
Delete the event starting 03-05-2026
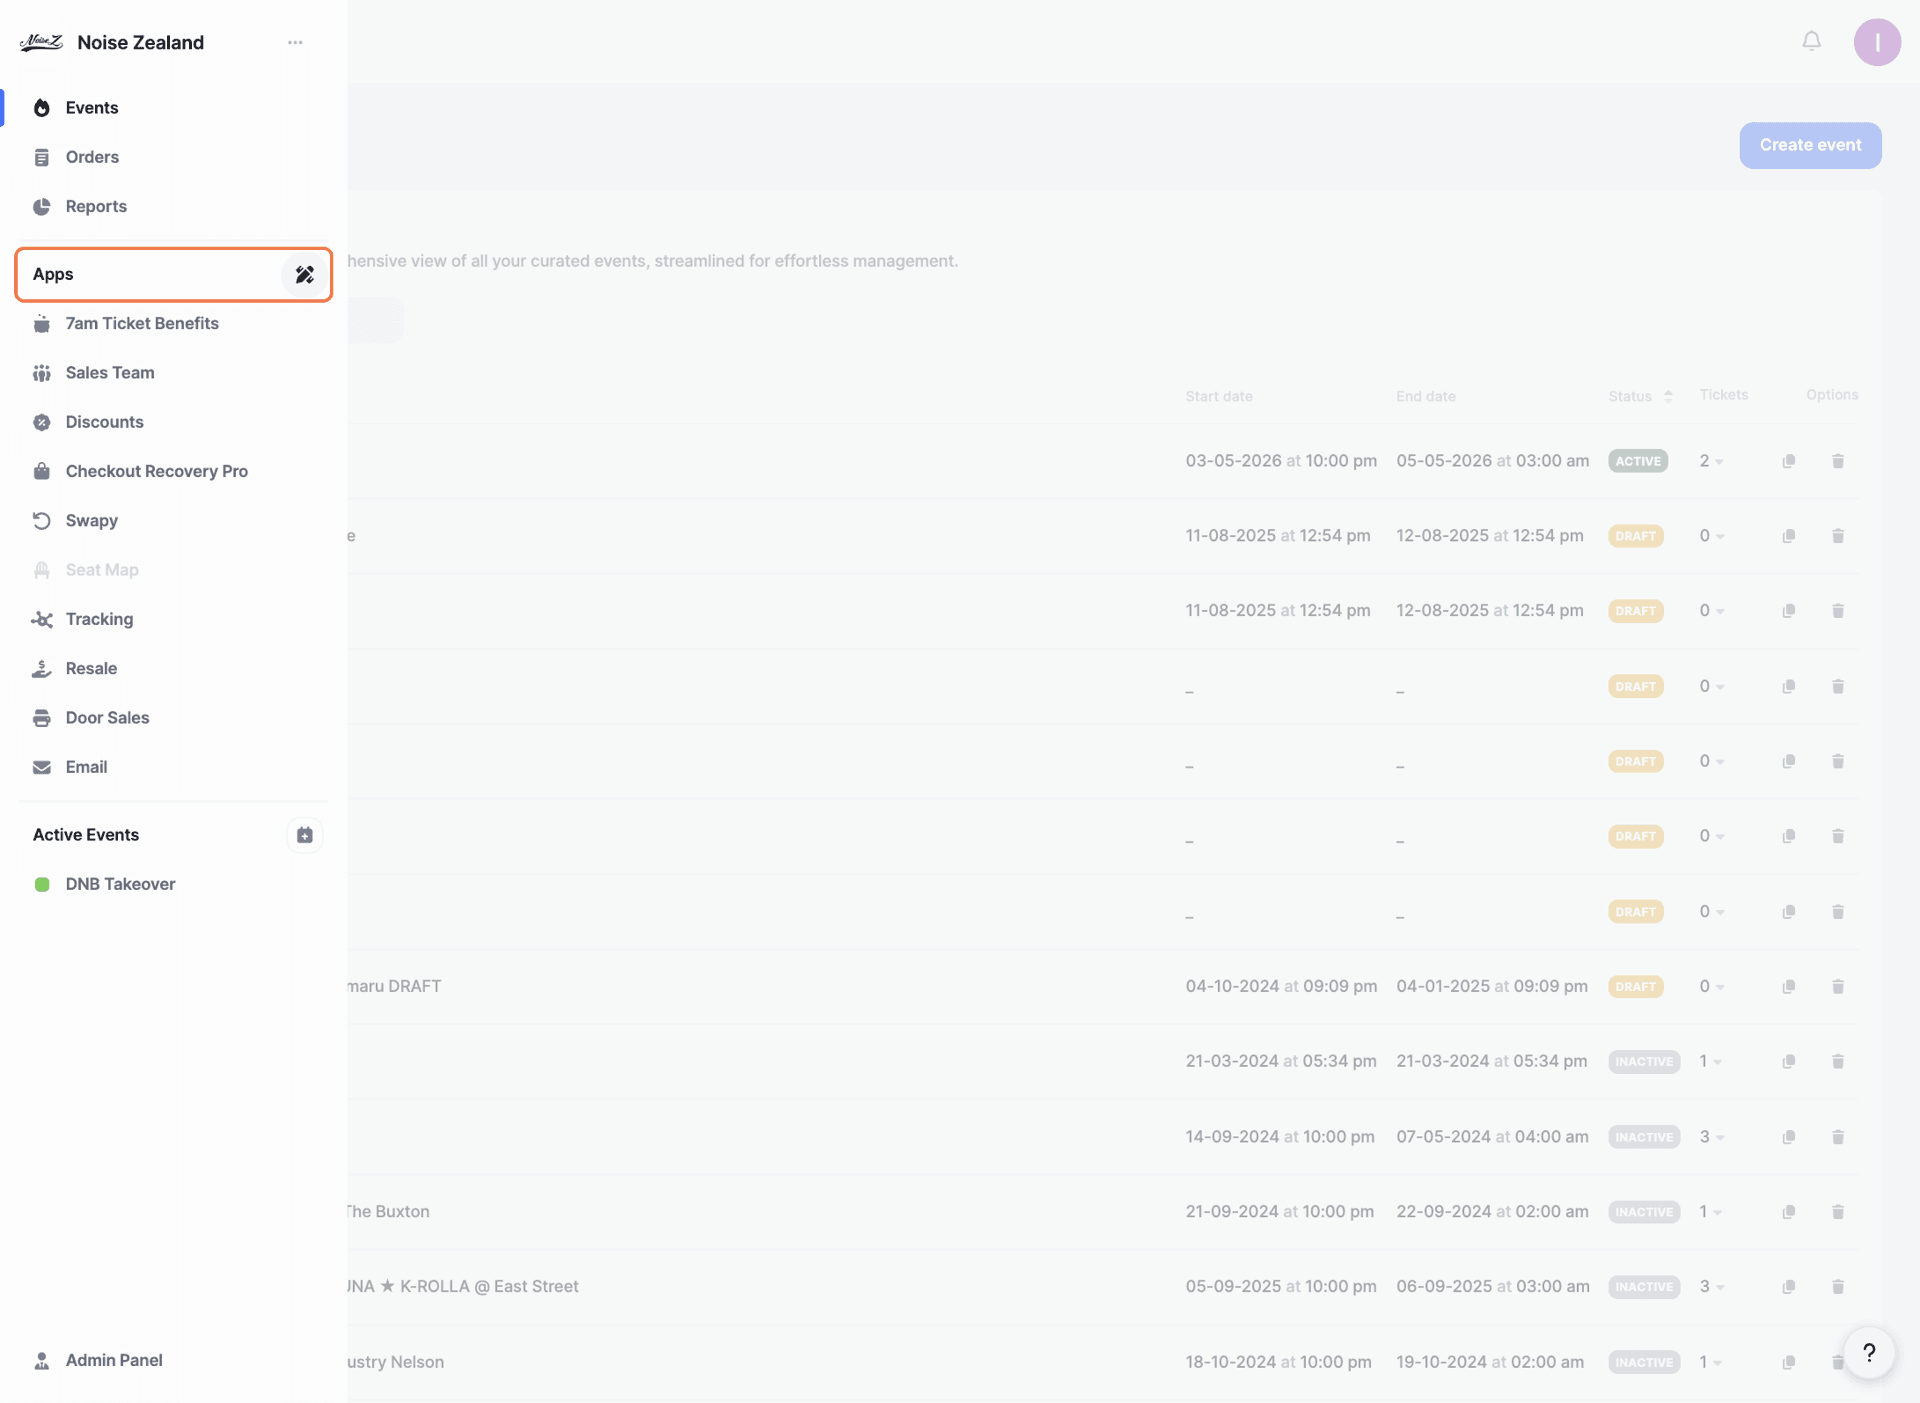pos(1837,461)
